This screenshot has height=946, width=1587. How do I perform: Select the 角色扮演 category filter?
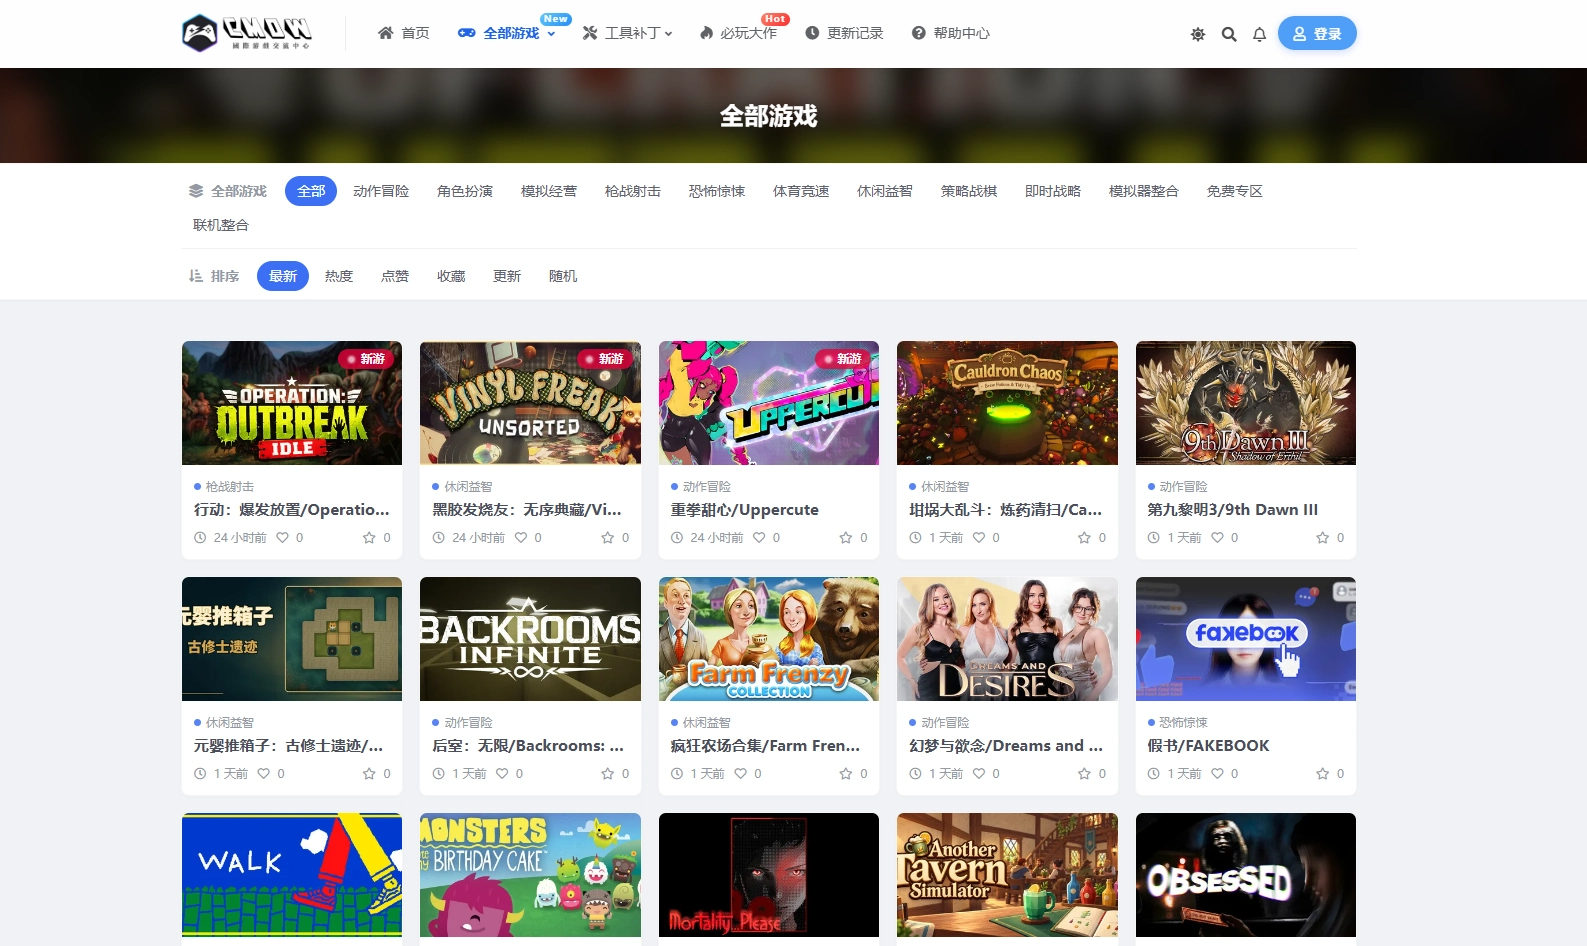coord(465,191)
